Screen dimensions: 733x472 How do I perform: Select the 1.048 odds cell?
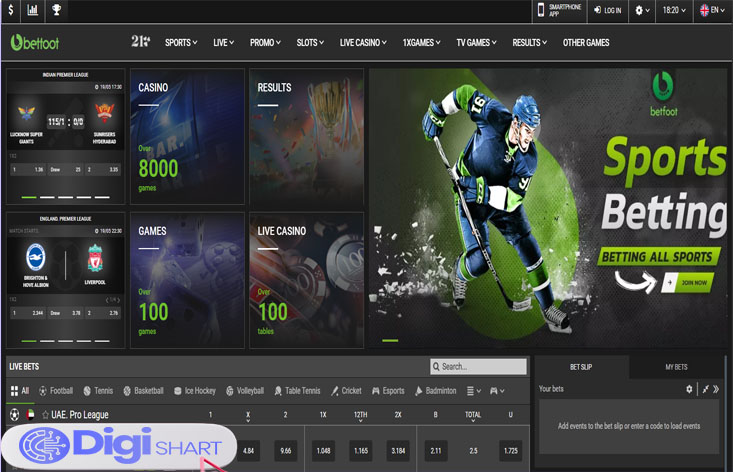323,451
